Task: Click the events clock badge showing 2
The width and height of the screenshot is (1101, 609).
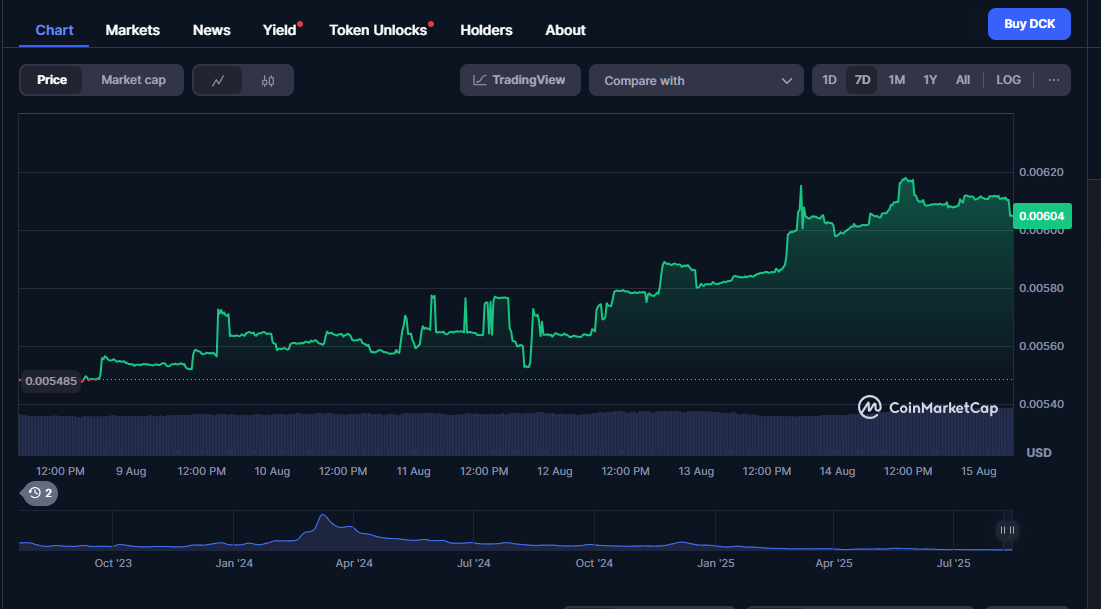Action: (41, 492)
